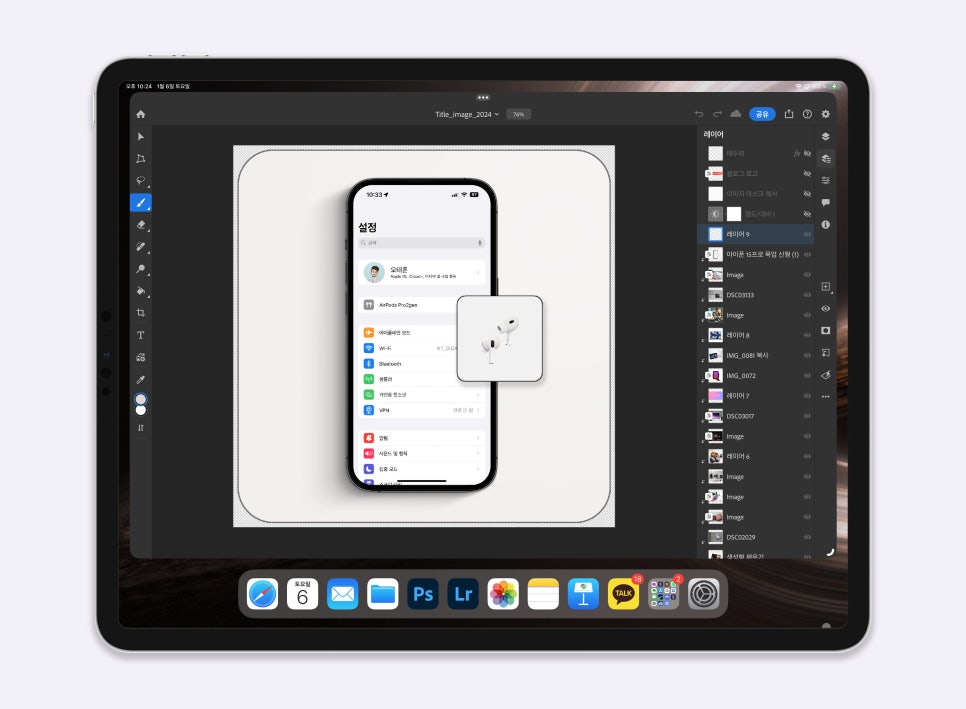966x709 pixels.
Task: Open the Files app from the dock
Action: click(383, 594)
